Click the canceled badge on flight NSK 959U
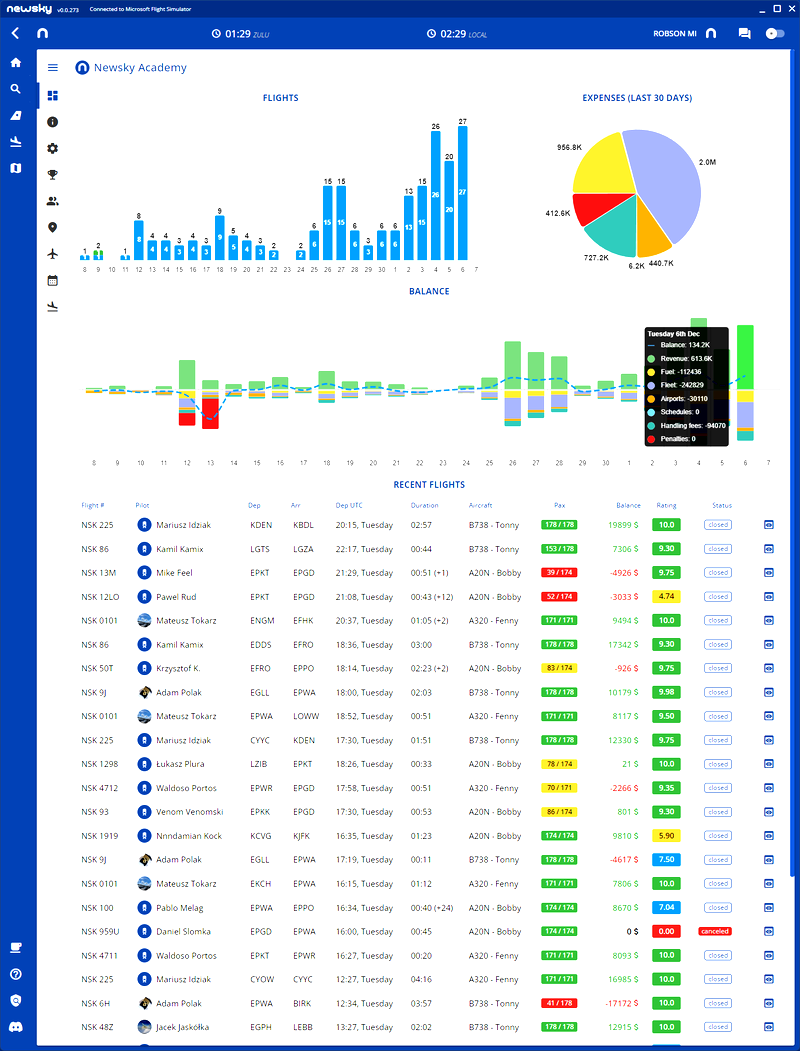The height and width of the screenshot is (1051, 800). click(x=717, y=931)
